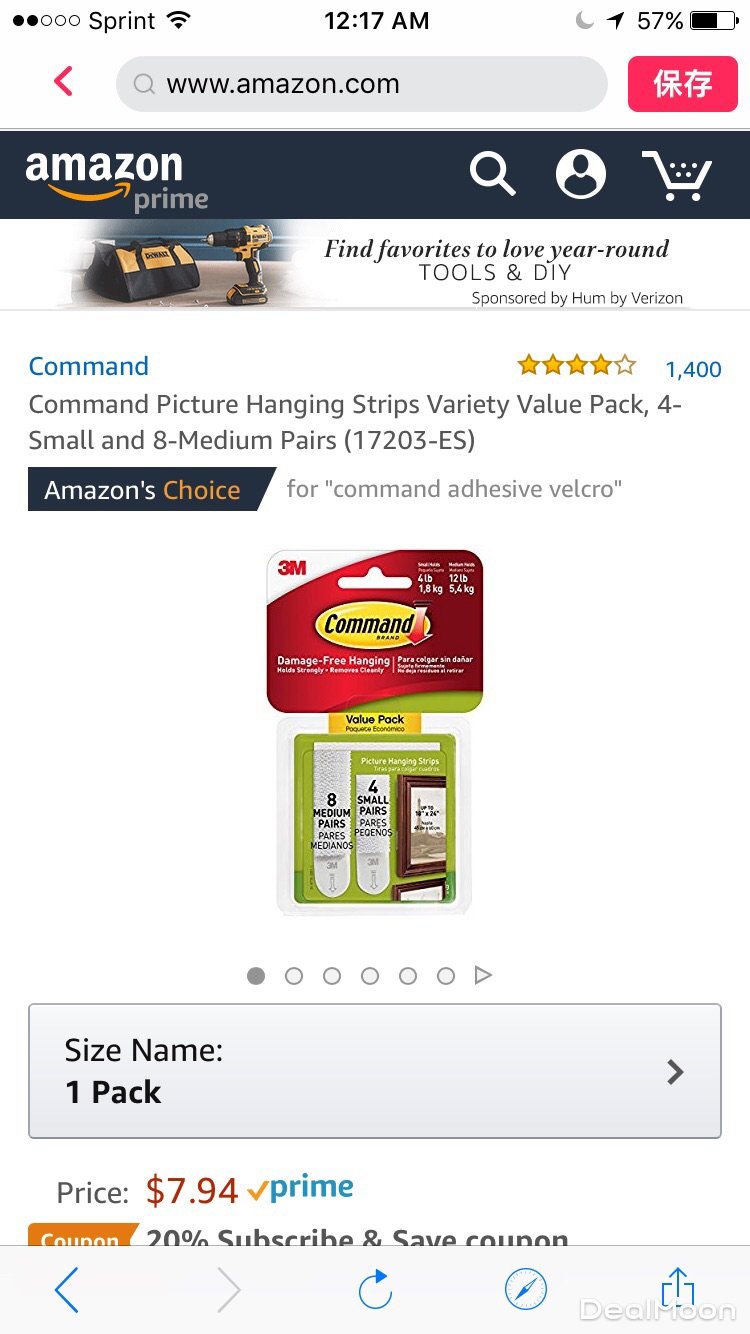Tap the pink back arrow beside address bar
The height and width of the screenshot is (1334, 750).
(64, 82)
